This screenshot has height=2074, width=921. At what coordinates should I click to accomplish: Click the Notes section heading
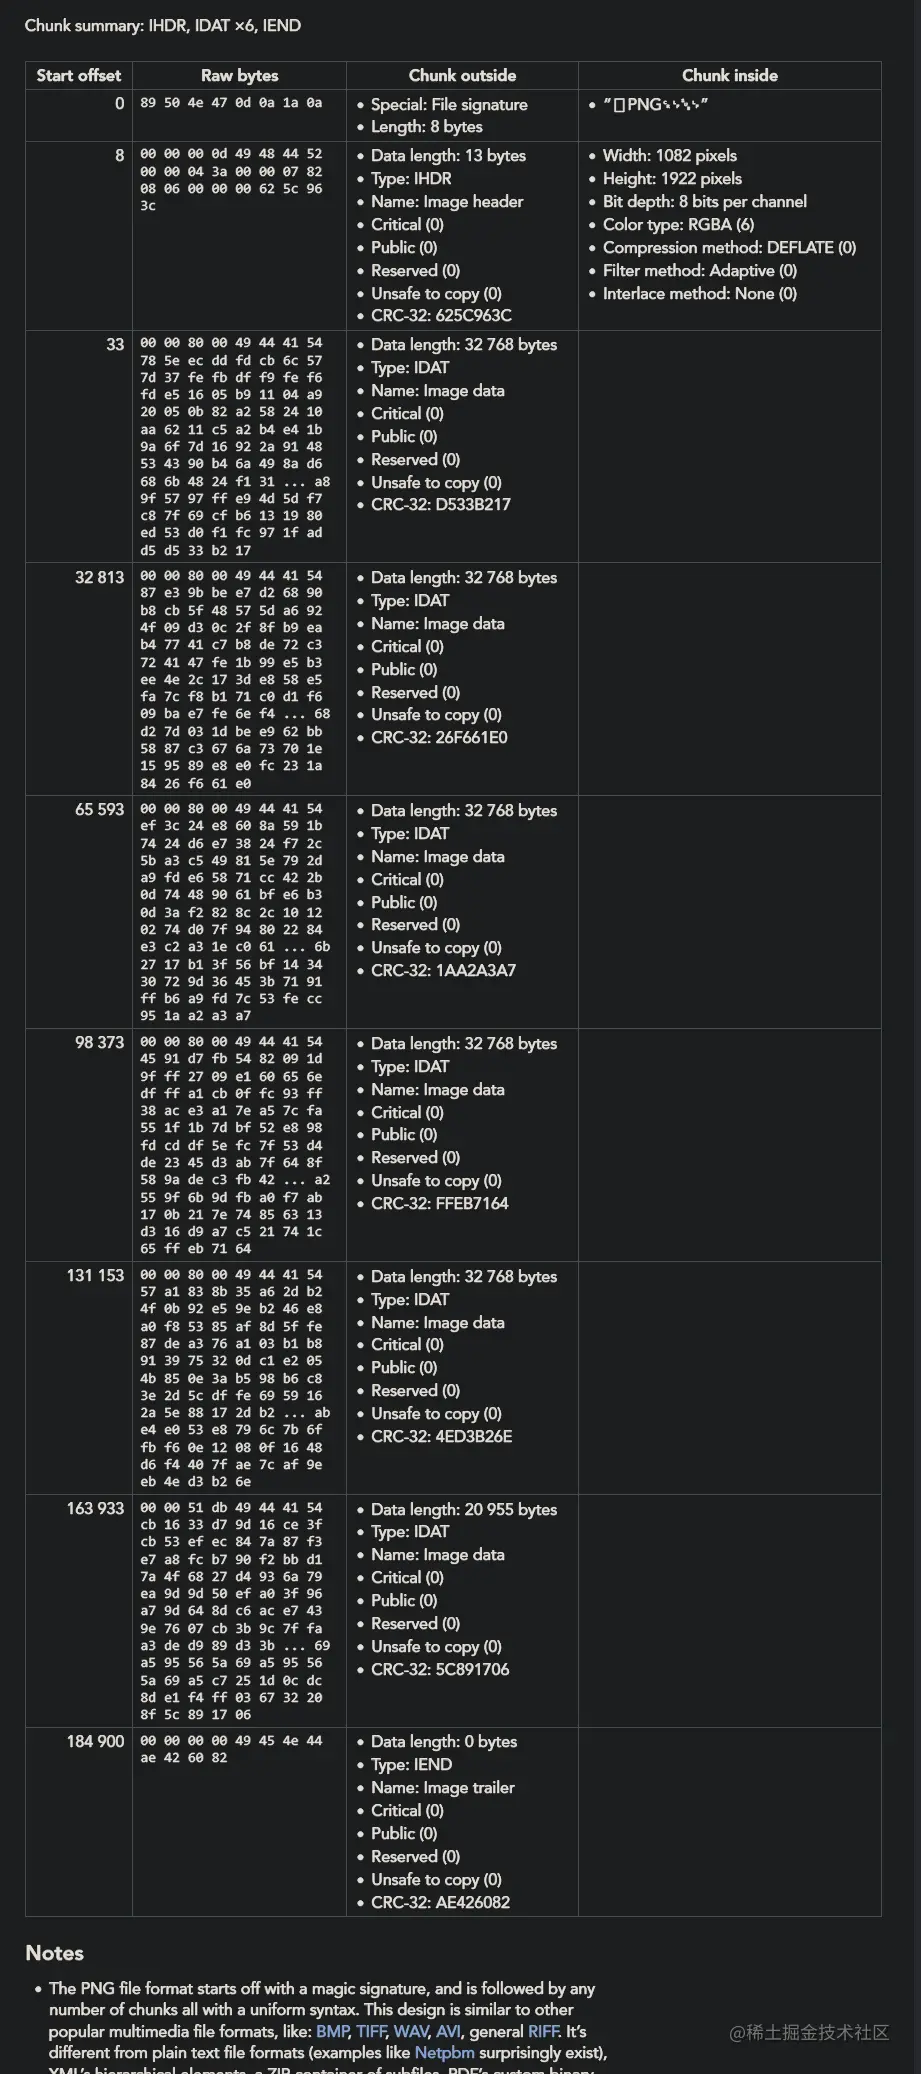55,1953
